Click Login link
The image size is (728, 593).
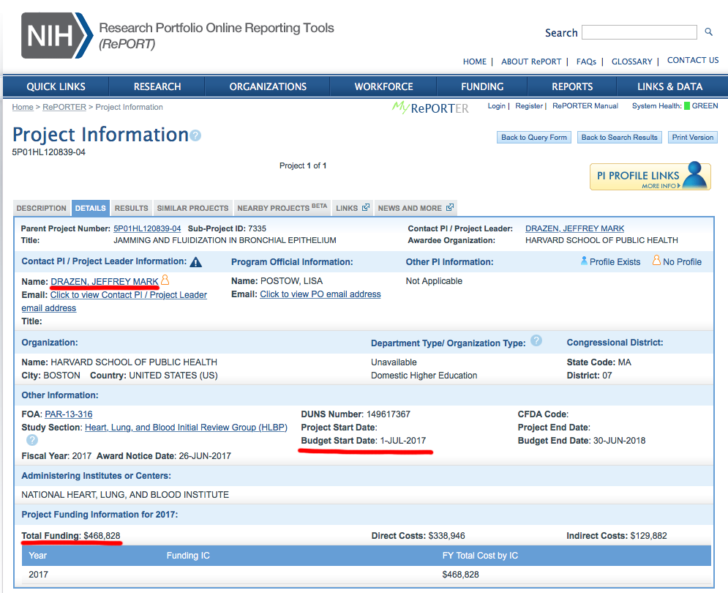(496, 106)
